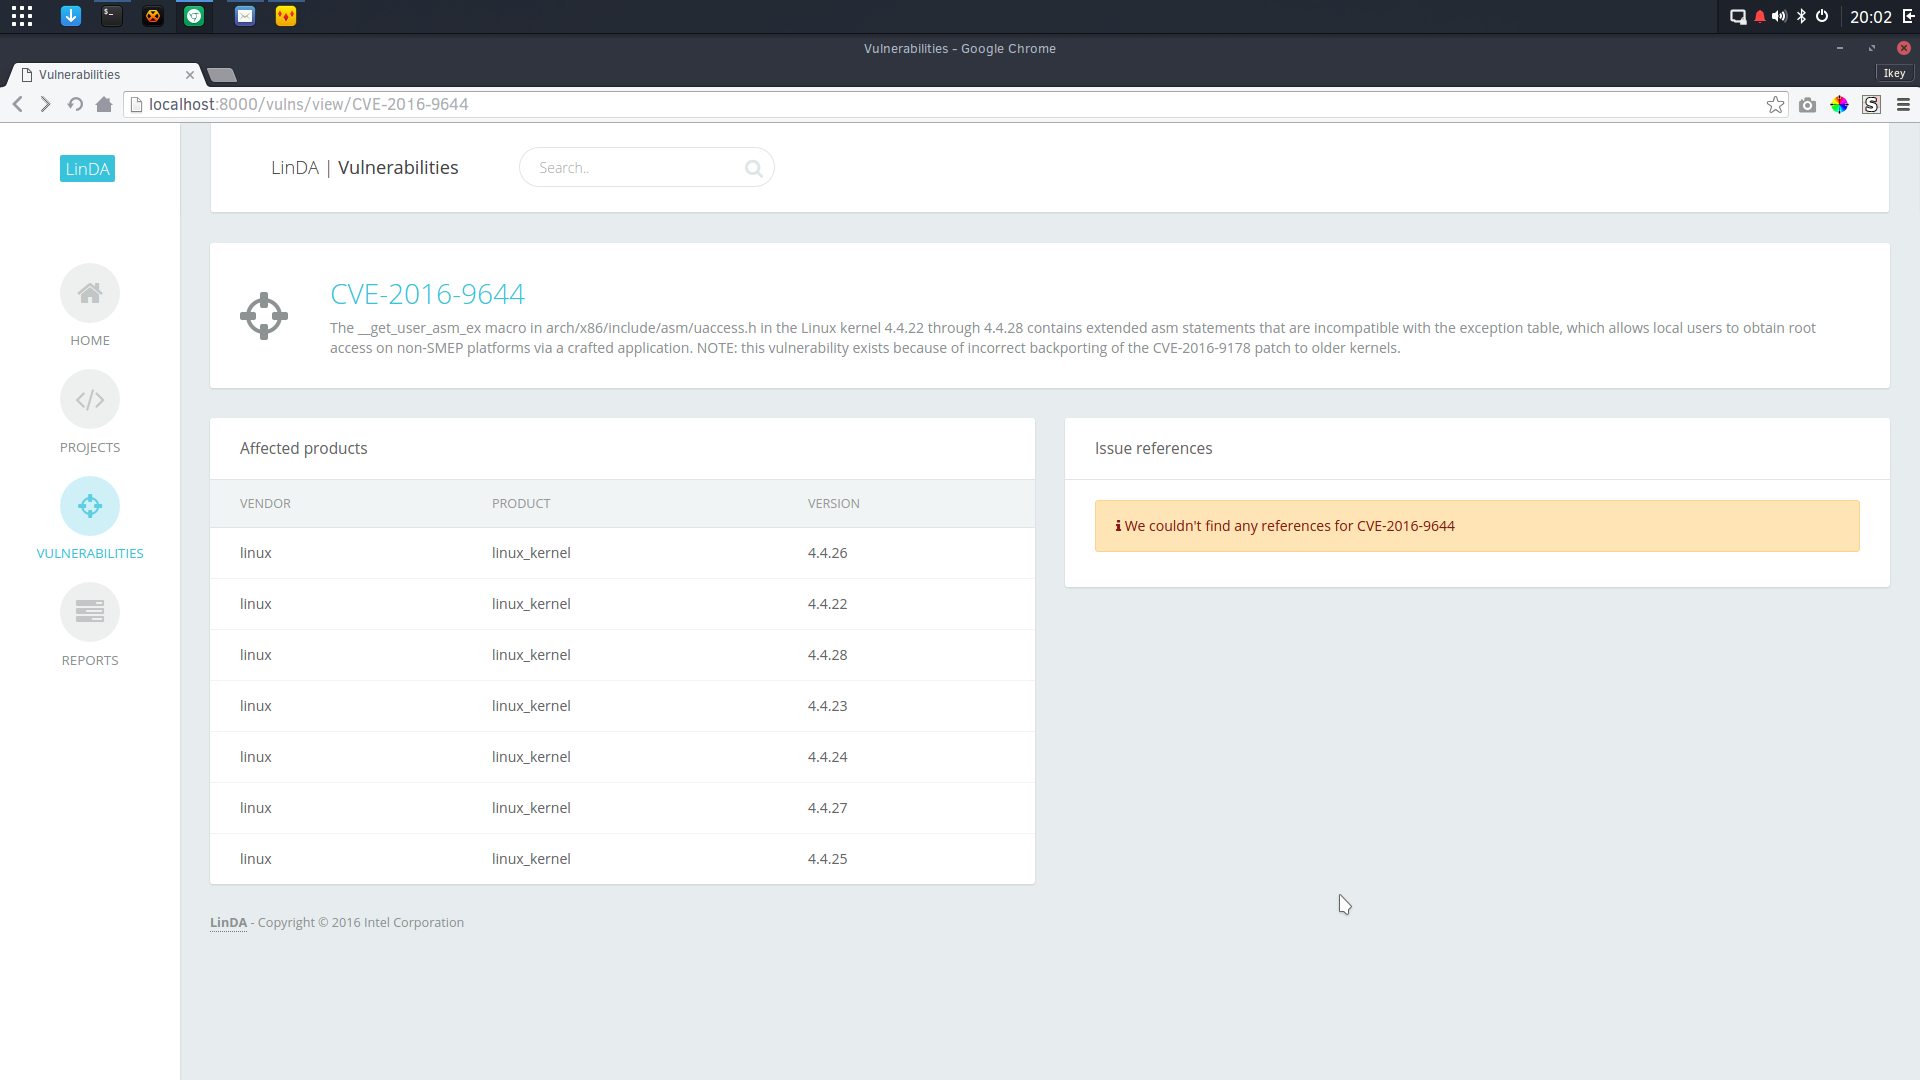
Task: Click the VENDOR column header
Action: (x=265, y=504)
